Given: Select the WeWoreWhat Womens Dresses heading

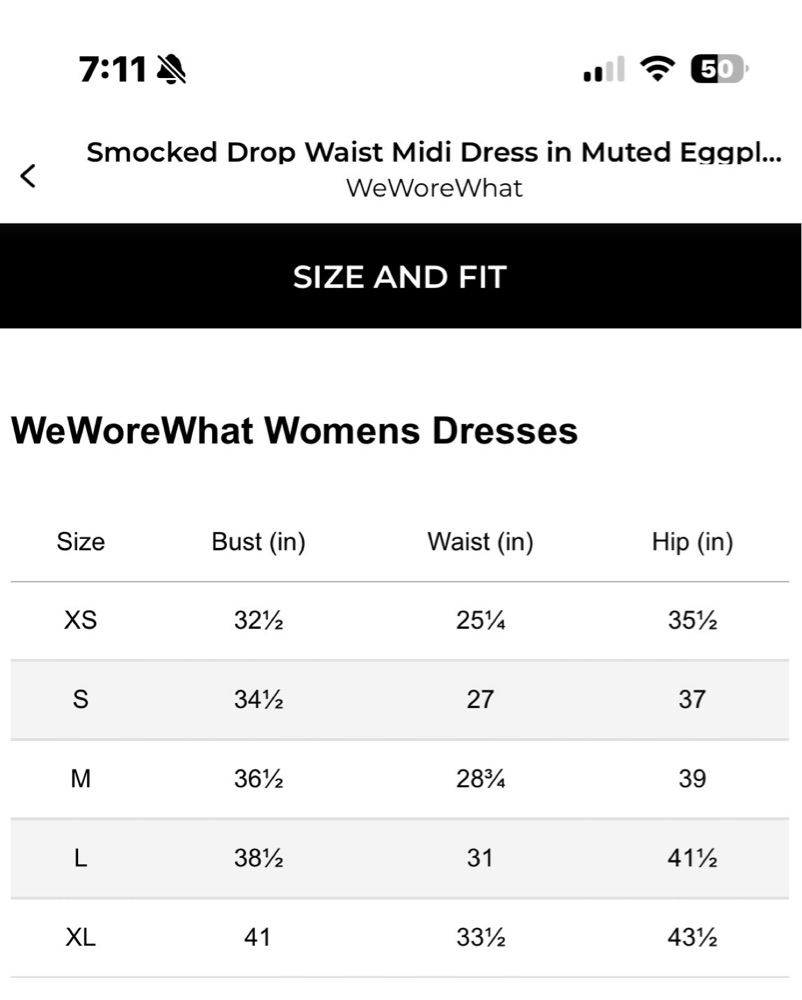Looking at the screenshot, I should pos(295,430).
